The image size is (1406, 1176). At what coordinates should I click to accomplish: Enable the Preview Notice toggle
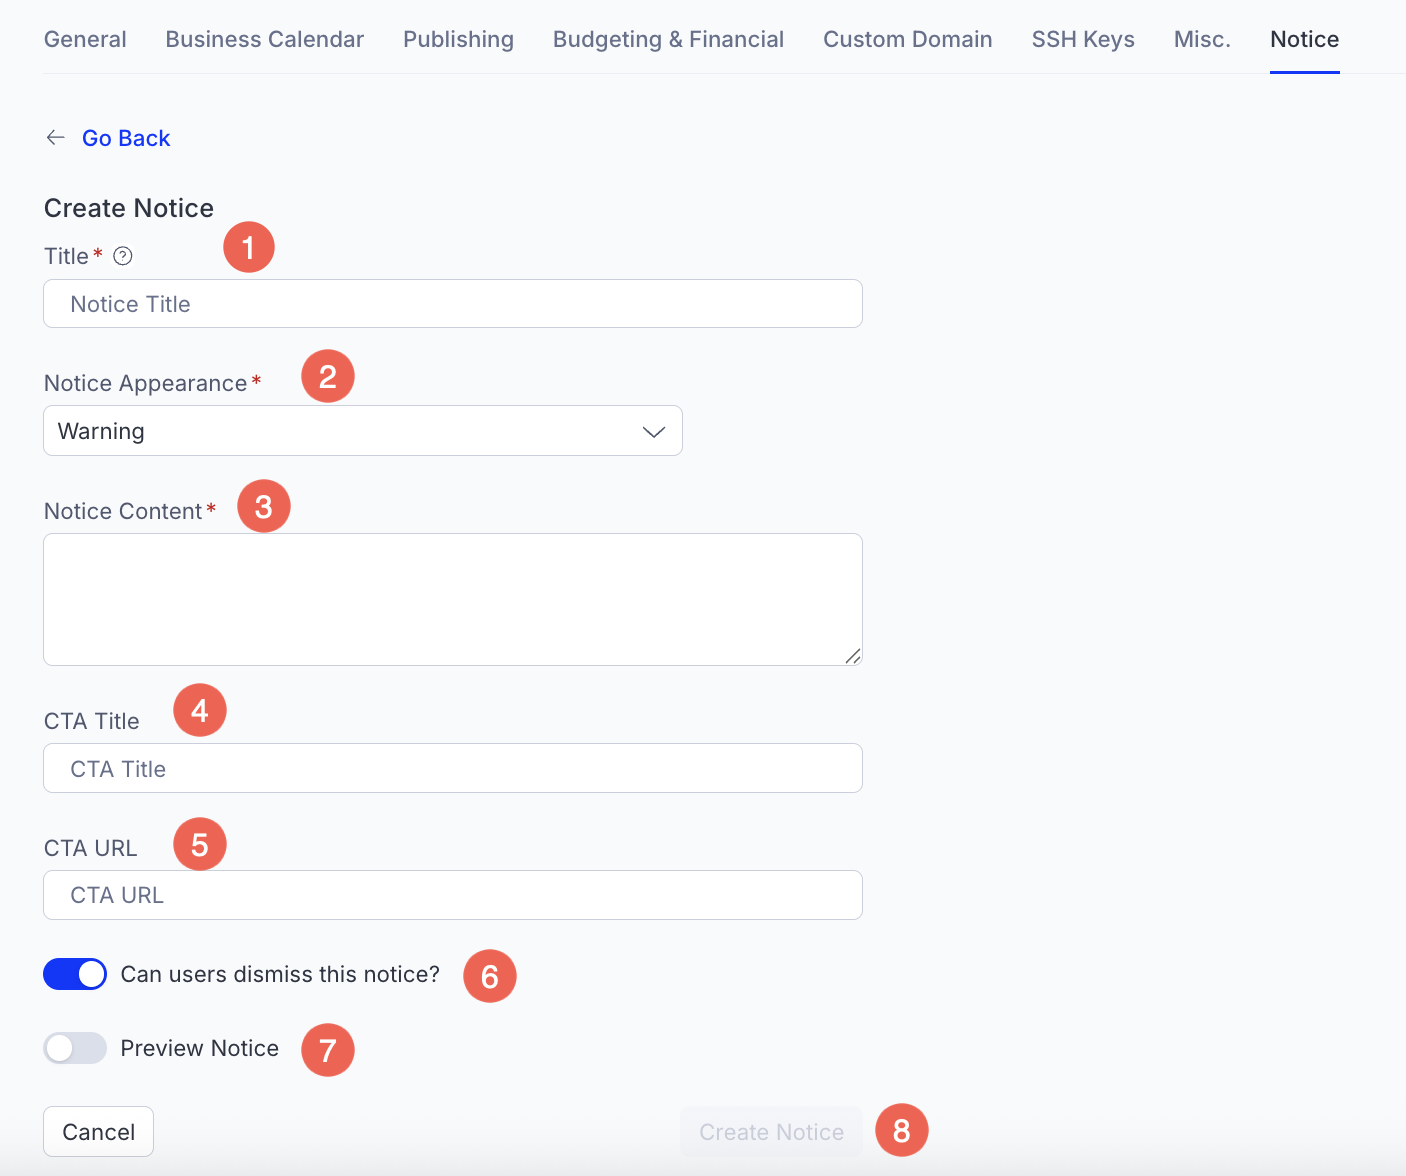click(x=75, y=1048)
